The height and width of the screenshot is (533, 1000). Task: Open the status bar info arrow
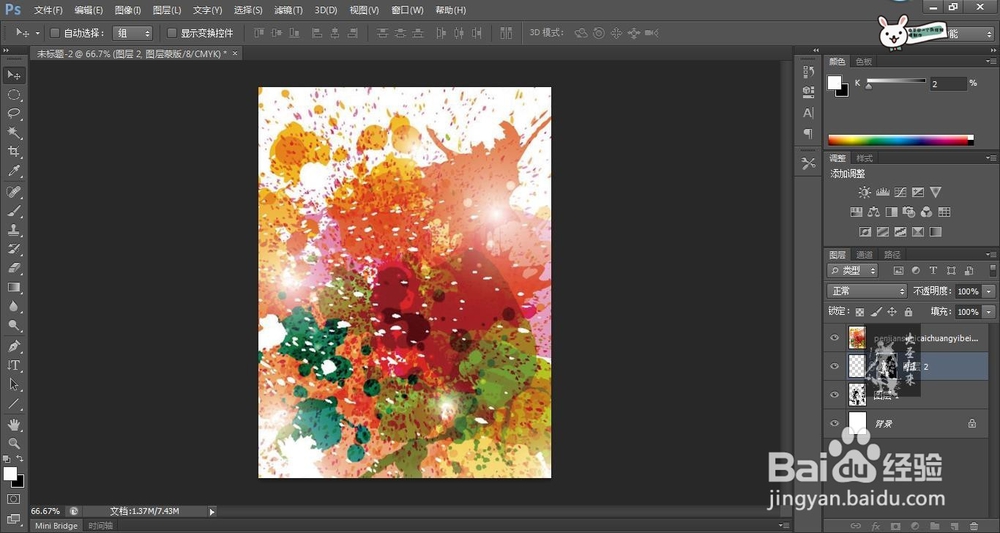[212, 511]
